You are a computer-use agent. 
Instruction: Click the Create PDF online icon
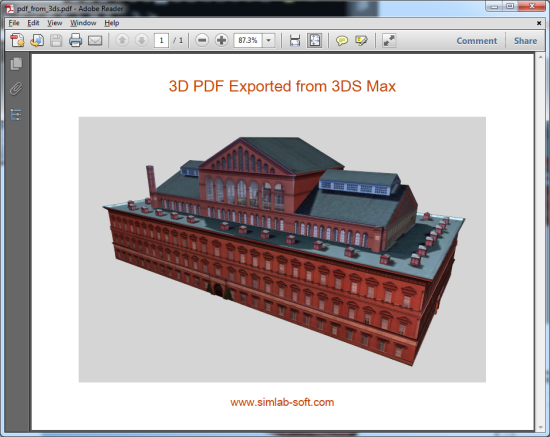tap(17, 40)
